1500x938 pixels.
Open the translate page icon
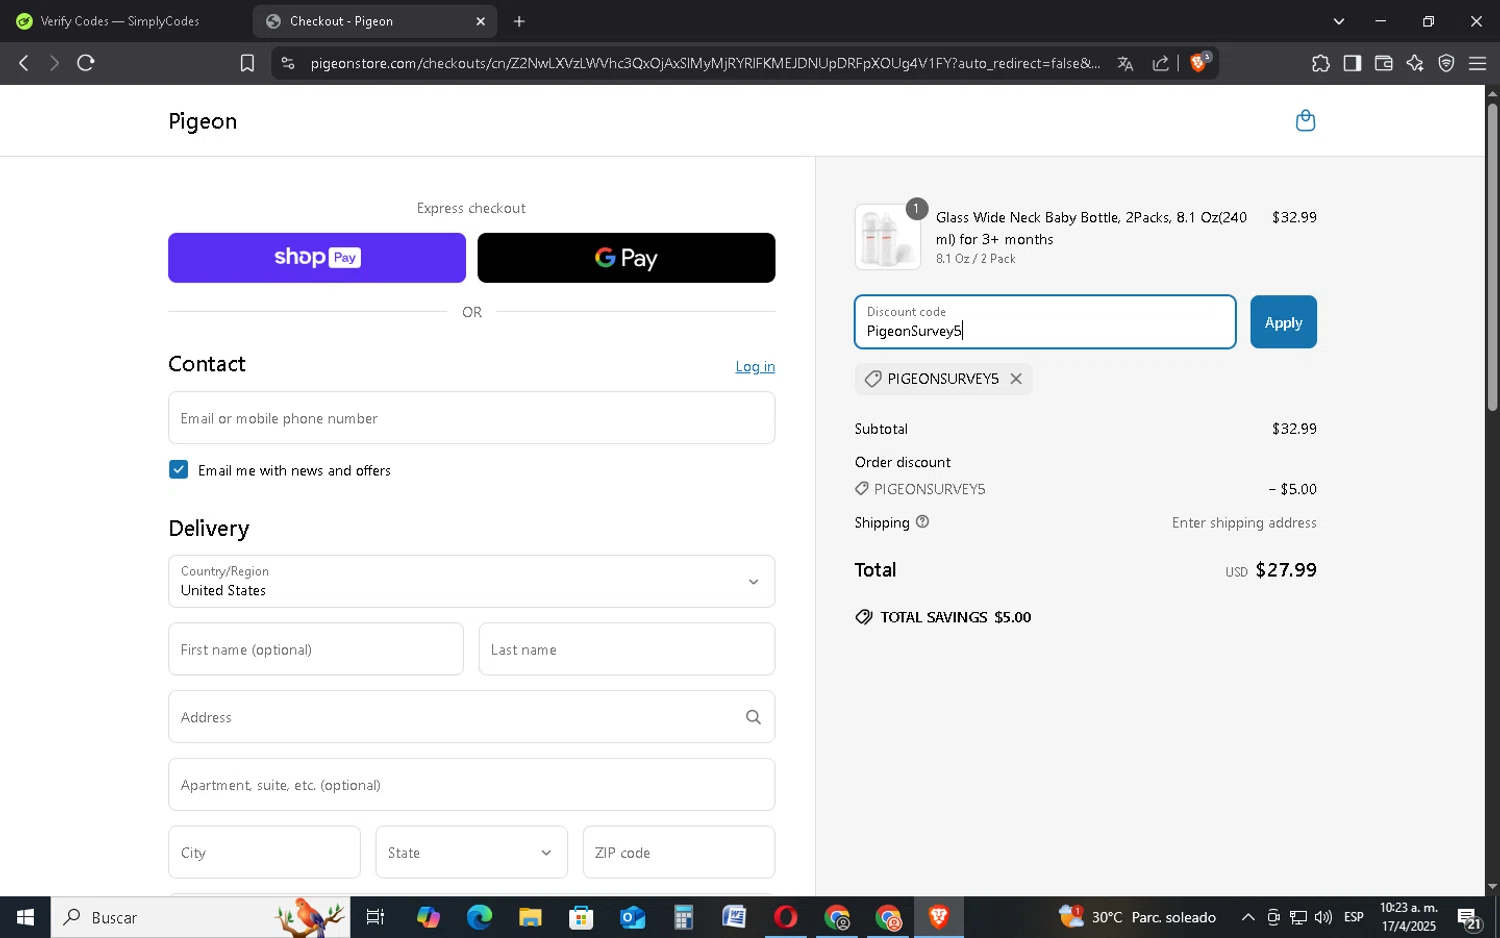pyautogui.click(x=1125, y=63)
